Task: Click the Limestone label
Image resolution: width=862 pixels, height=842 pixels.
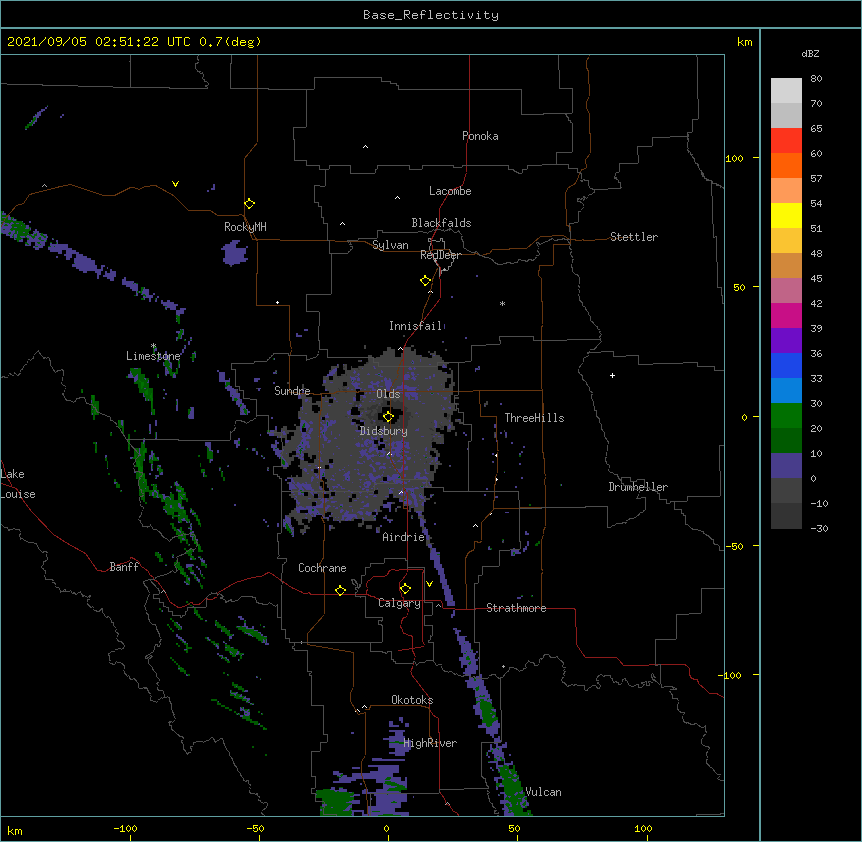Action: click(153, 356)
